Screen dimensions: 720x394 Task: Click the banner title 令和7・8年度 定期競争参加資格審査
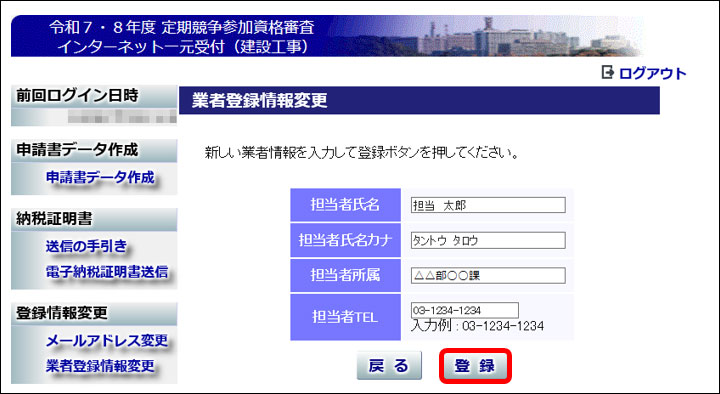coord(182,28)
